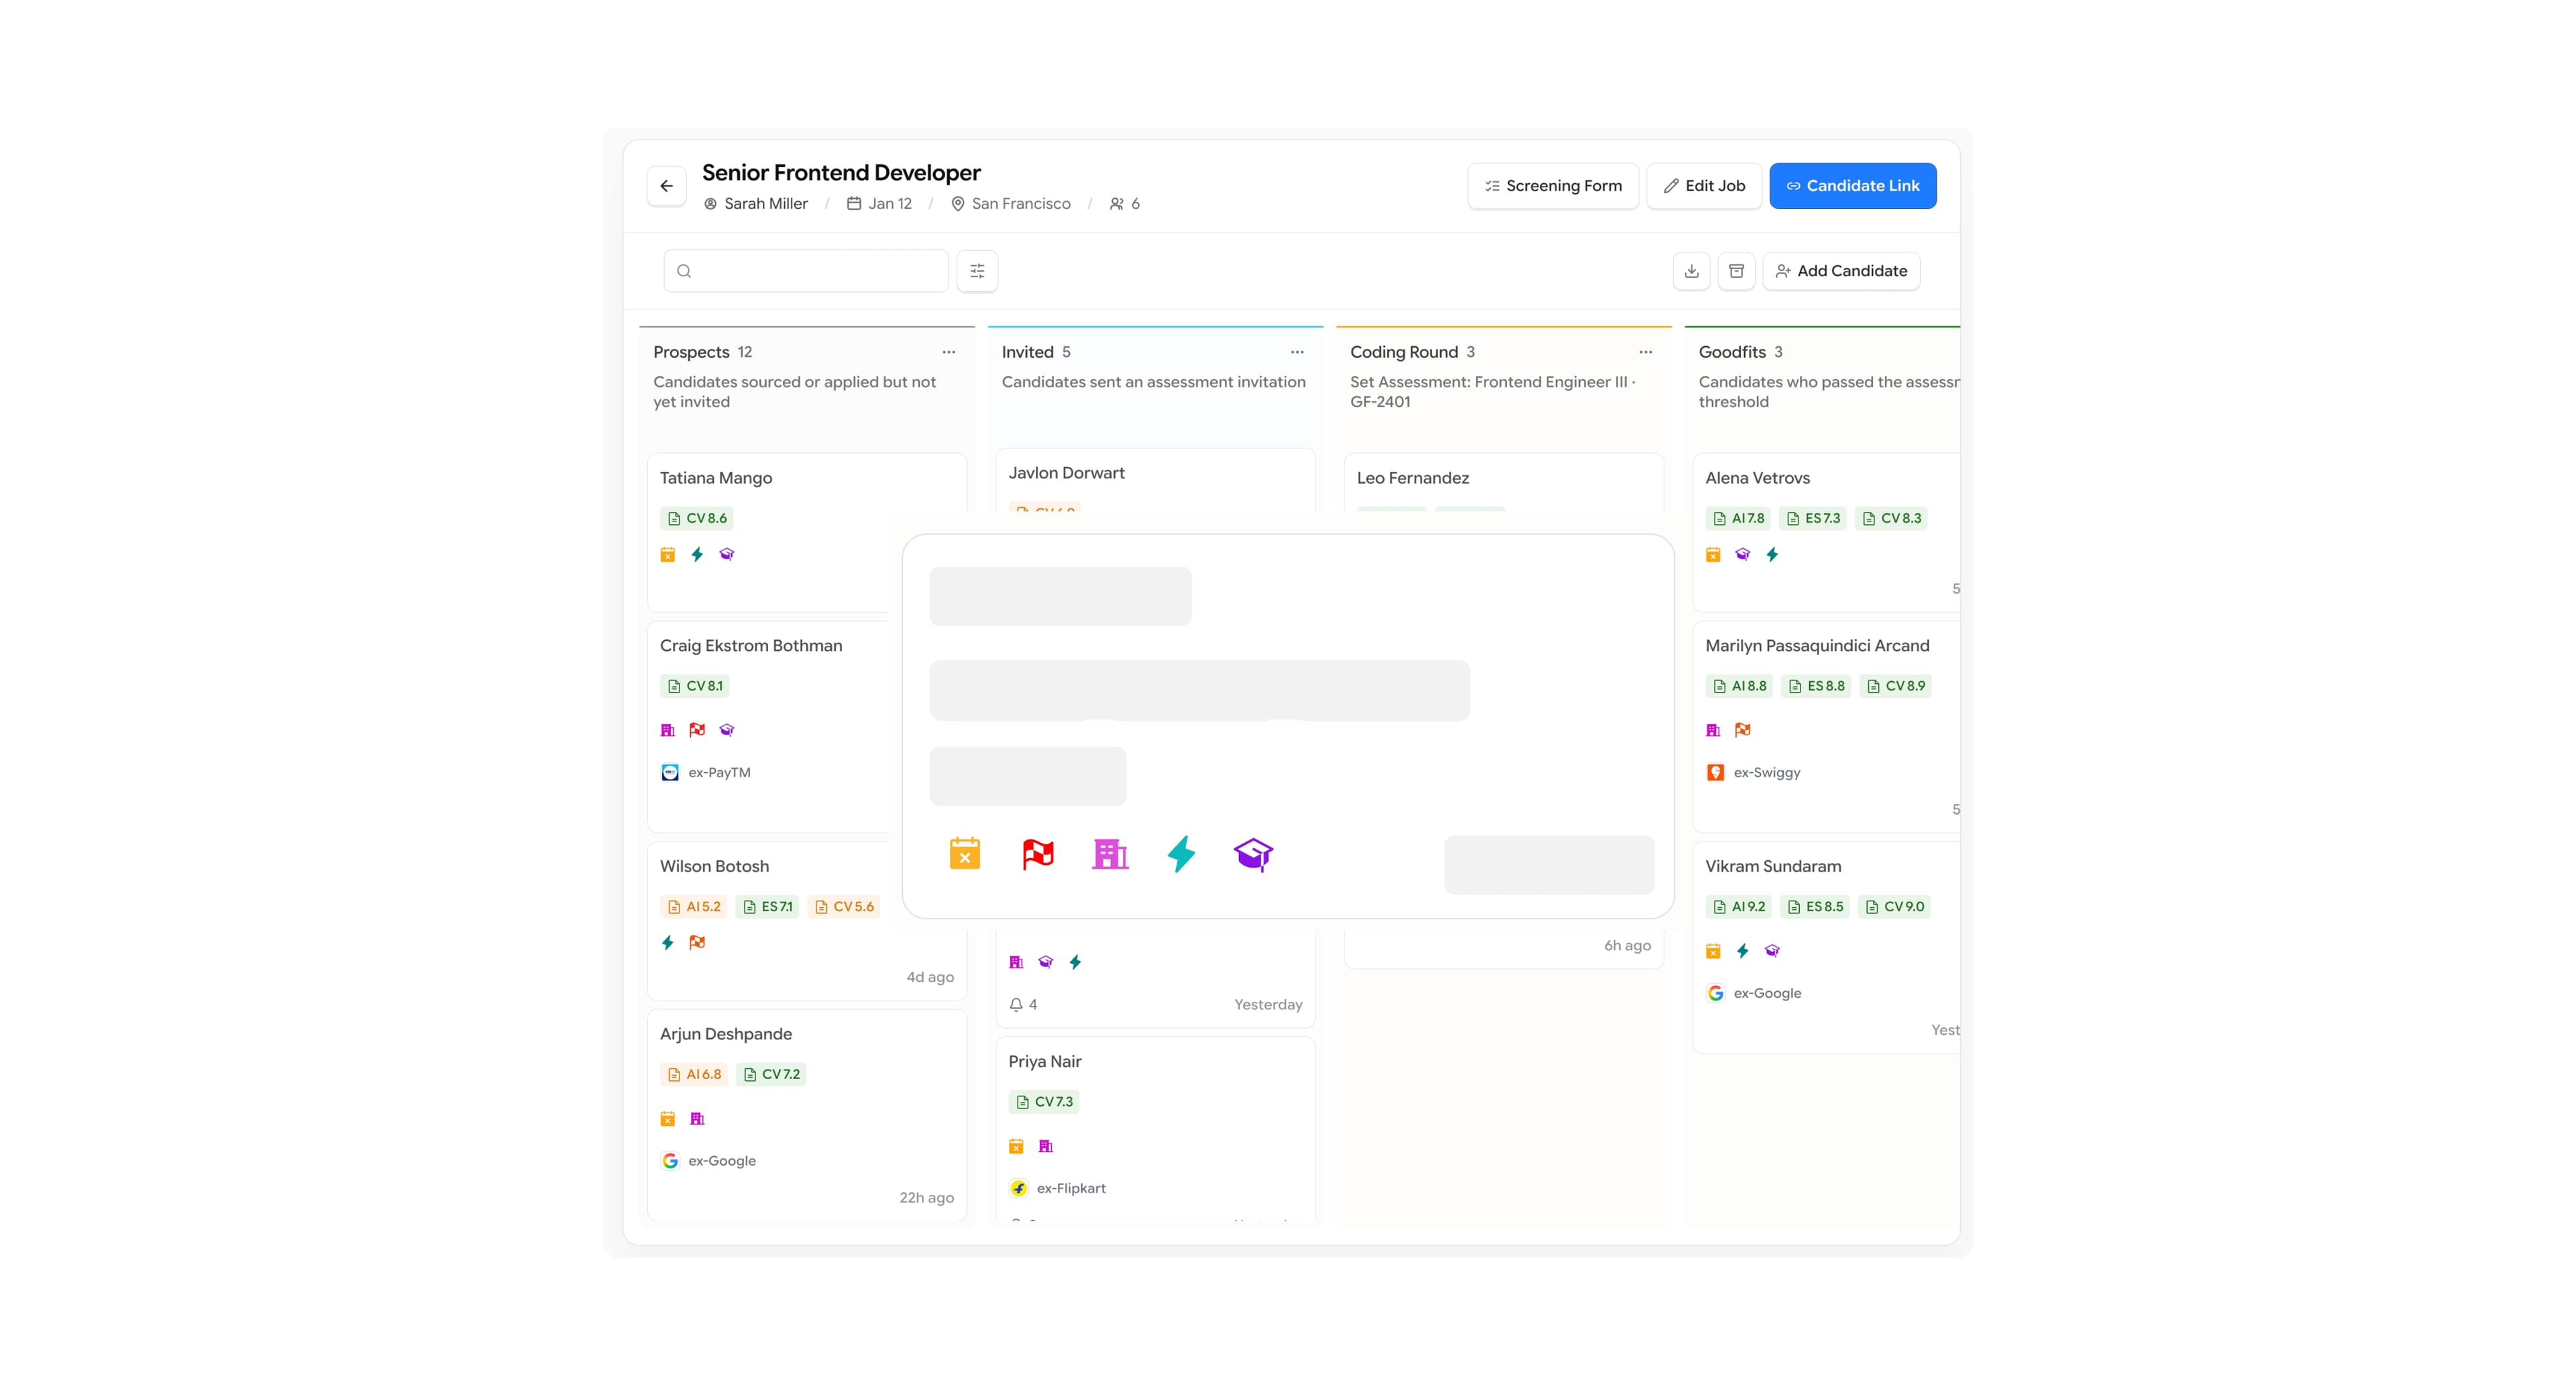This screenshot has width=2576, height=1385.
Task: Click the large red flag icon in popup
Action: pos(1038,854)
